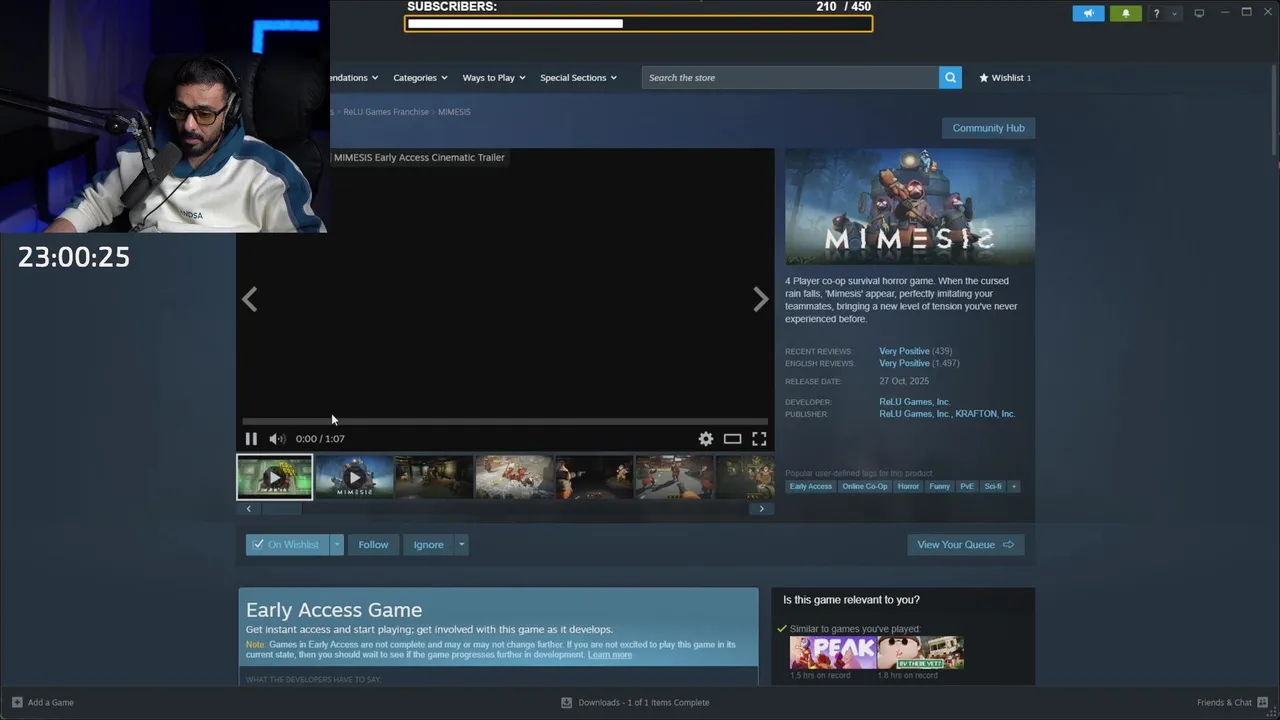Open Very Positive recent reviews link
Screen dimensions: 1280x720
(x=904, y=351)
